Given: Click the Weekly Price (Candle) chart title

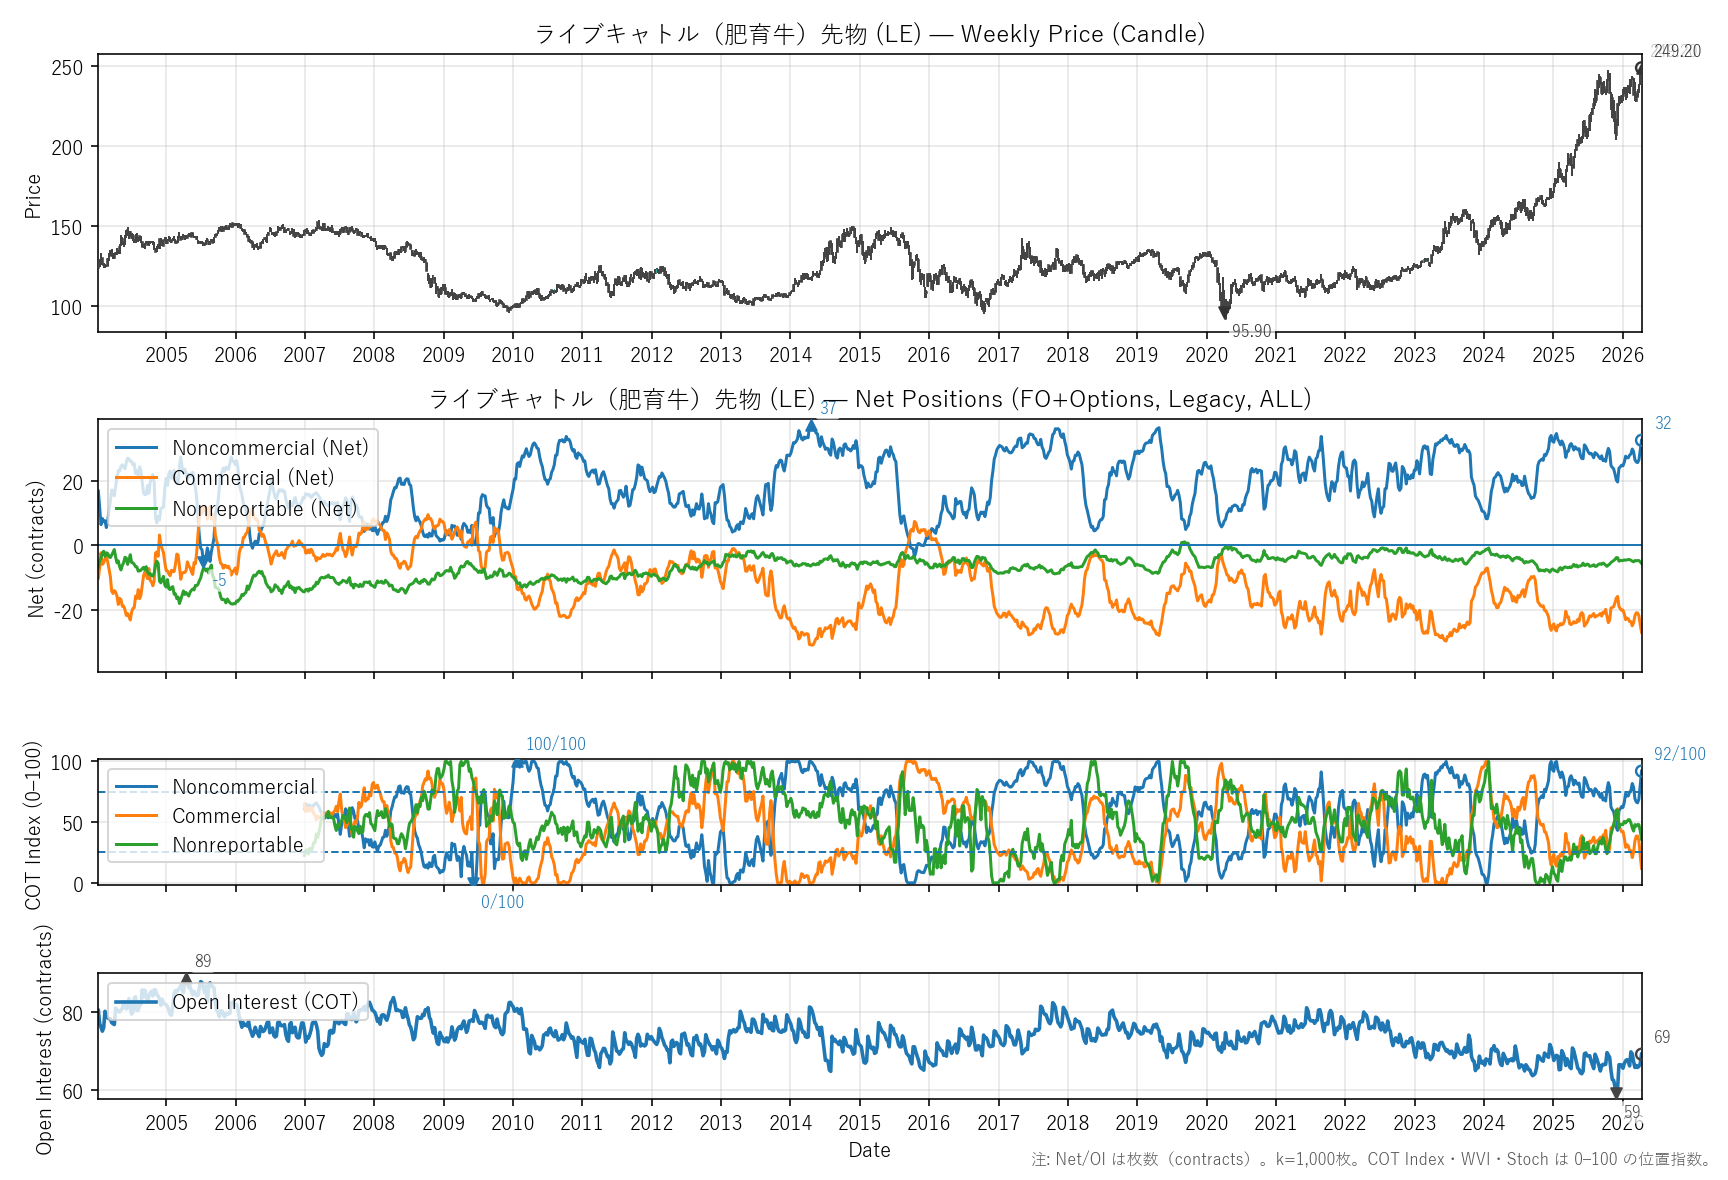Looking at the screenshot, I should click(869, 34).
